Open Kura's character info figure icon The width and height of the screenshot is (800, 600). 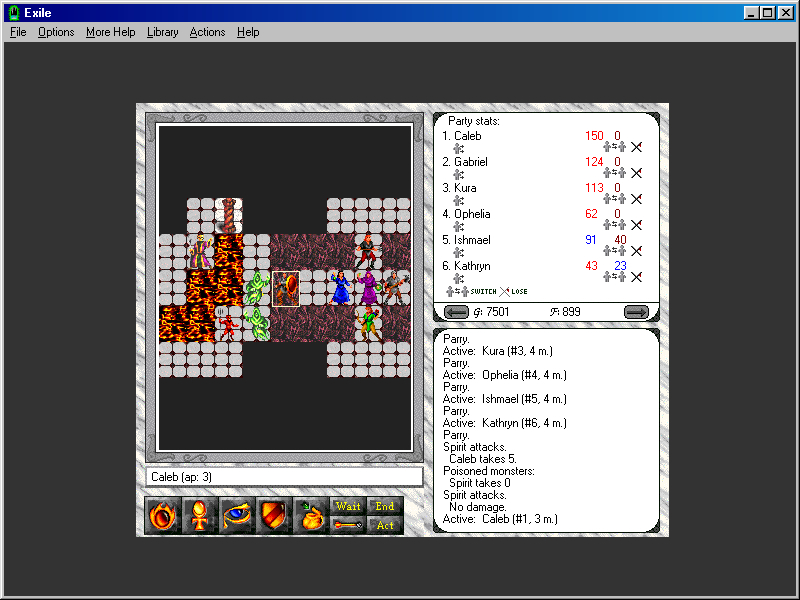(458, 201)
